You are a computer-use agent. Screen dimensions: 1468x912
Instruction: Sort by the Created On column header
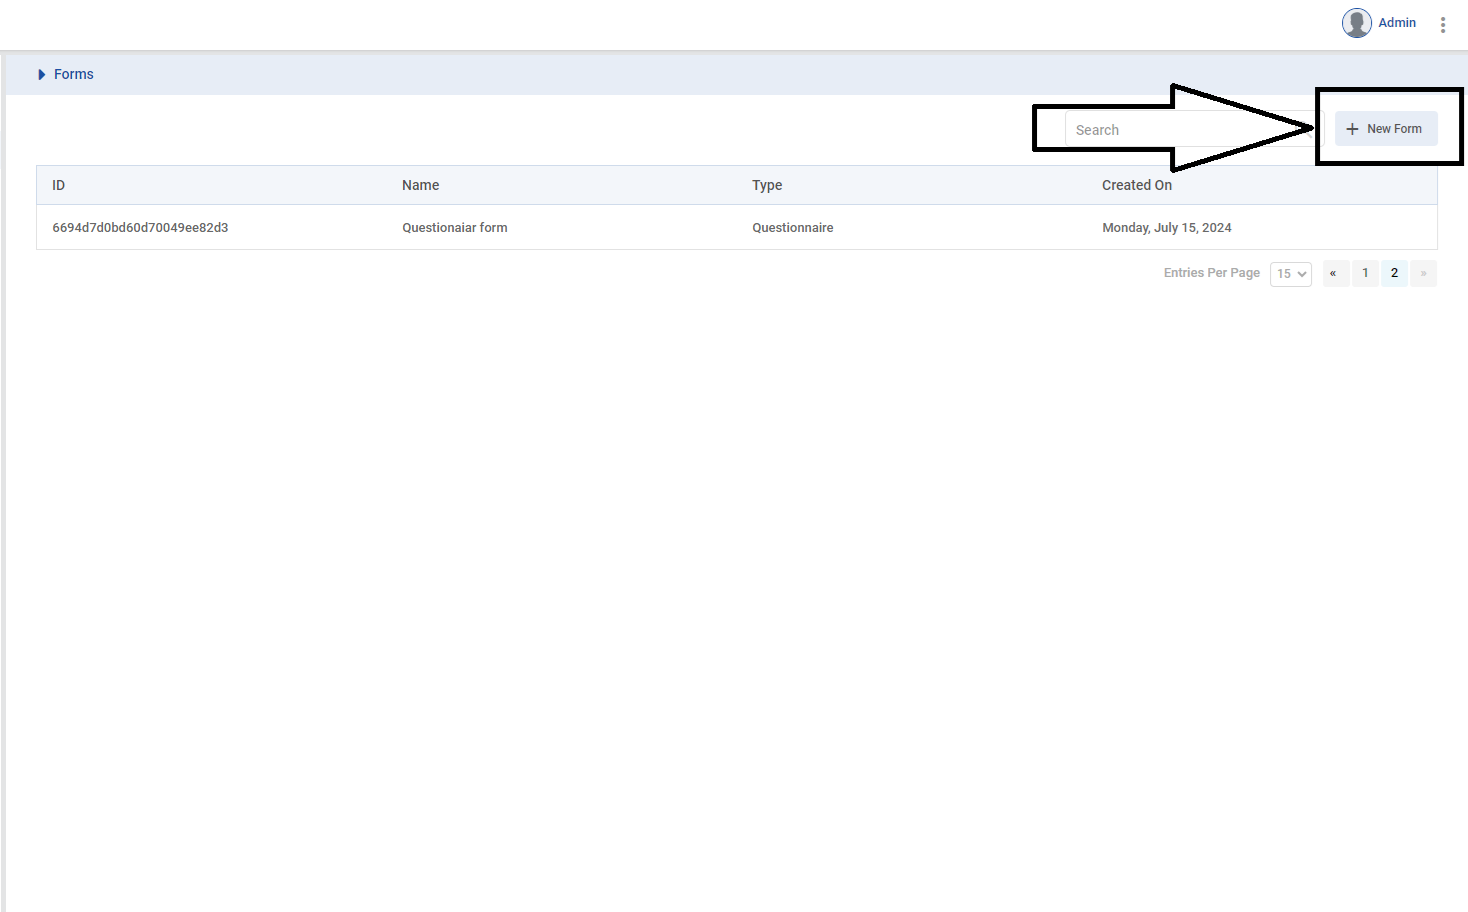coord(1136,185)
